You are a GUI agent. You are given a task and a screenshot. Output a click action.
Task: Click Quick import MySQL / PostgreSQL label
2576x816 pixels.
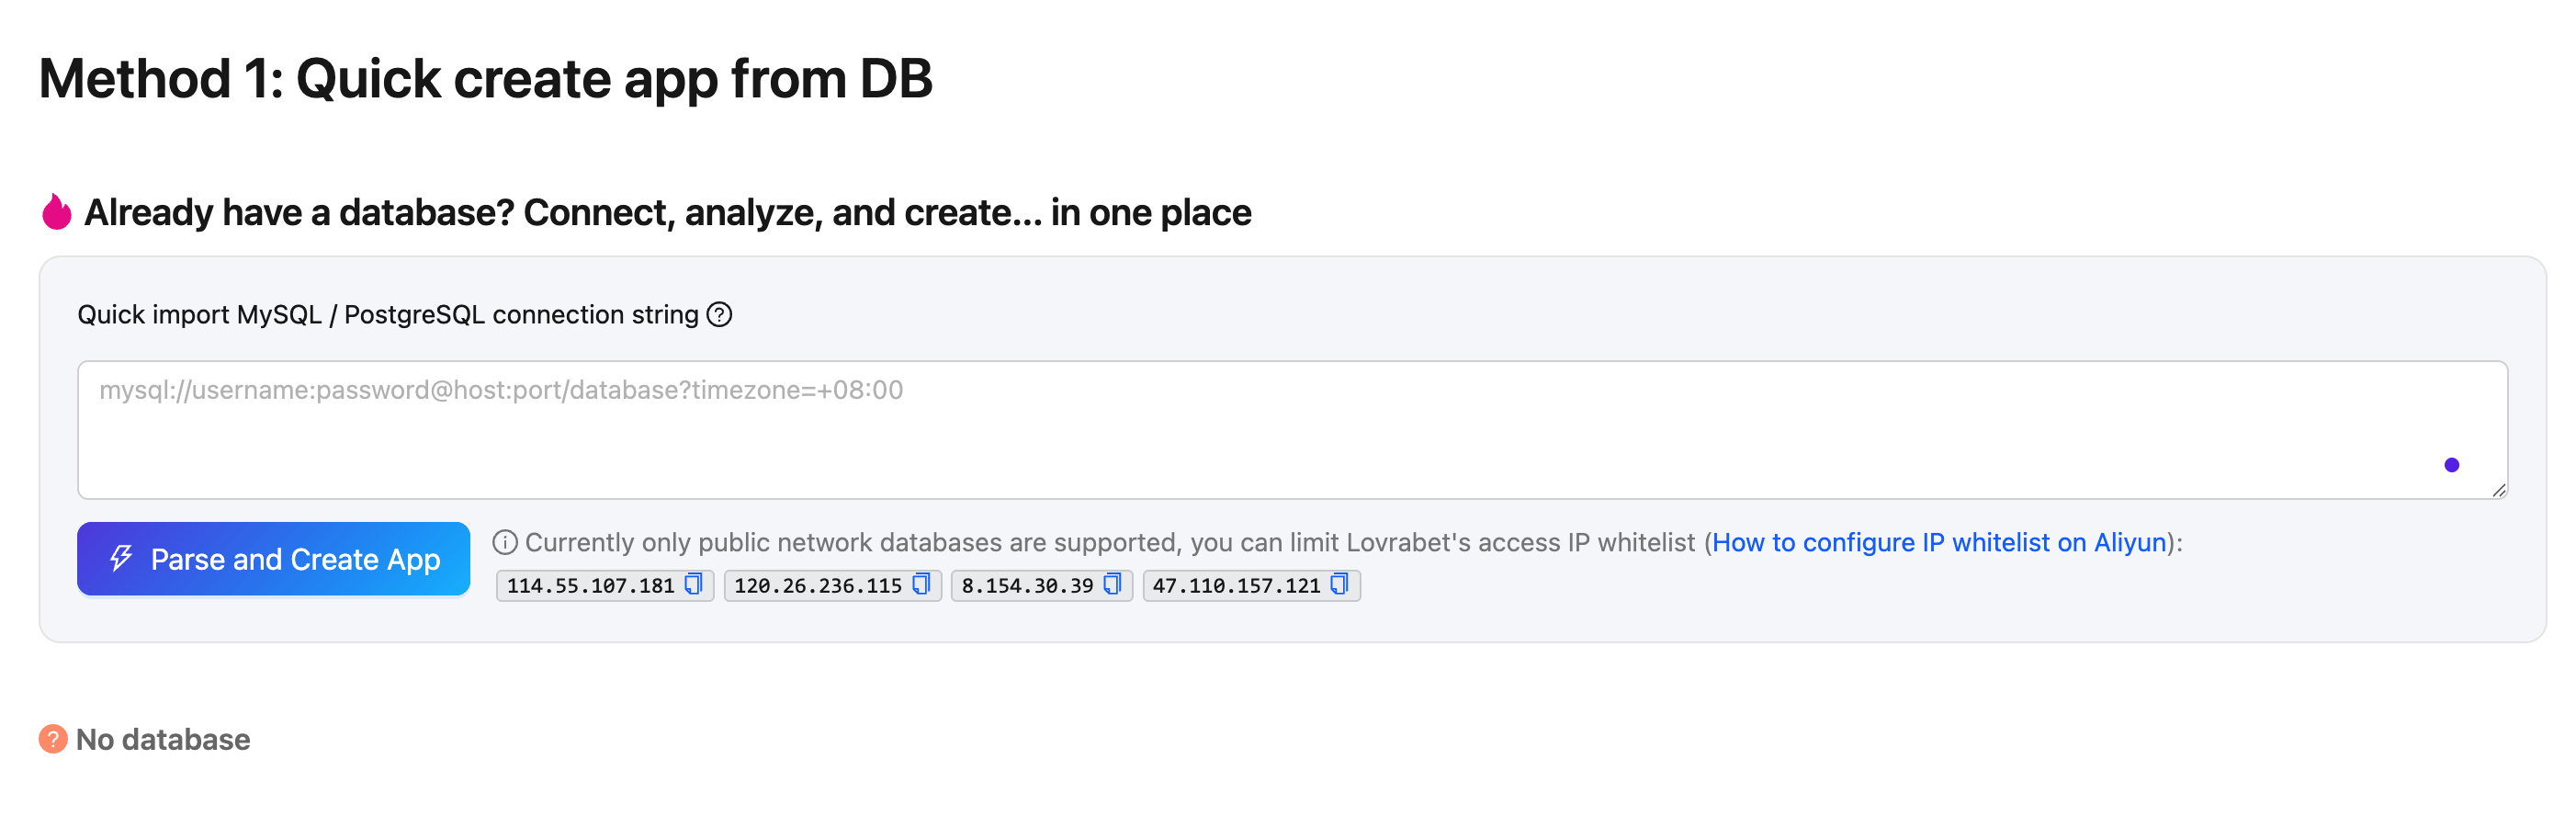point(388,315)
